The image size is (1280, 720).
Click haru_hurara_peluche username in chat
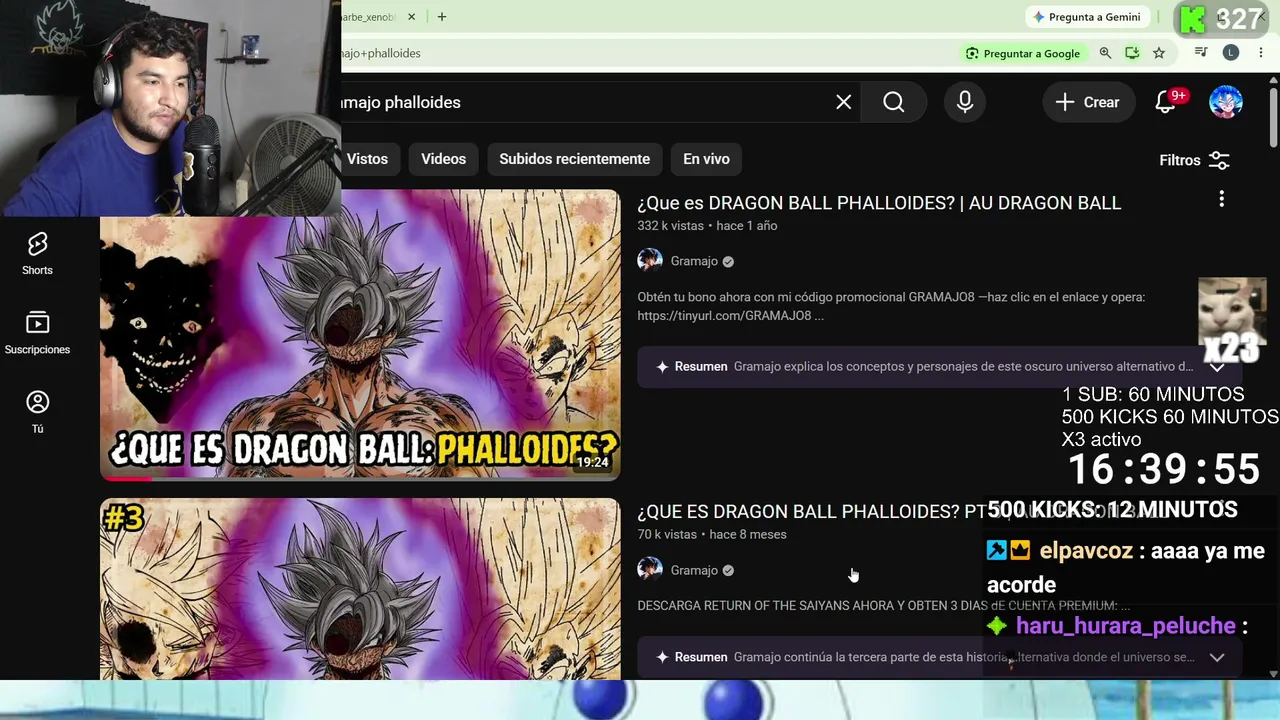1125,626
